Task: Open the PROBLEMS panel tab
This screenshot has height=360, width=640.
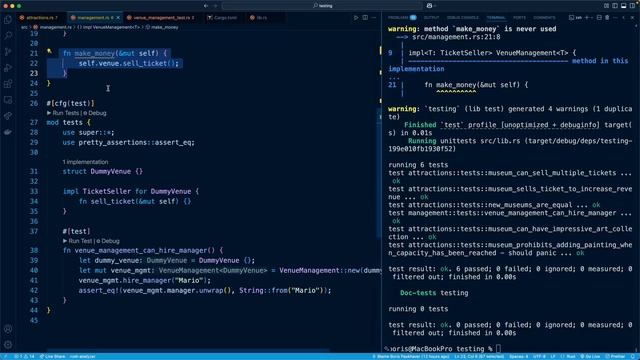Action: click(402, 18)
